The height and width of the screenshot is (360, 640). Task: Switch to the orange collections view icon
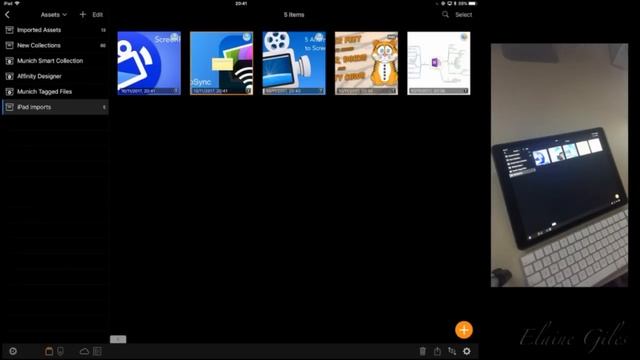(49, 351)
